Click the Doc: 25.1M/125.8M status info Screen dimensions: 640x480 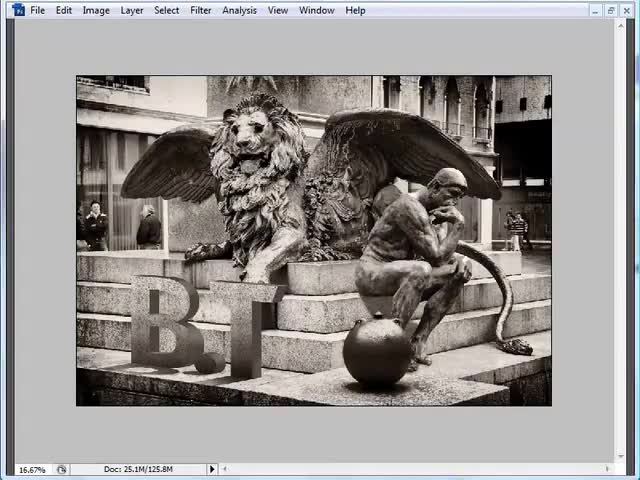pos(138,469)
